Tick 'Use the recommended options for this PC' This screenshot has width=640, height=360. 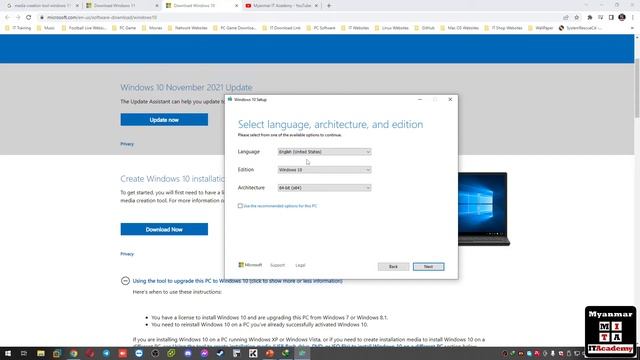pyautogui.click(x=240, y=206)
